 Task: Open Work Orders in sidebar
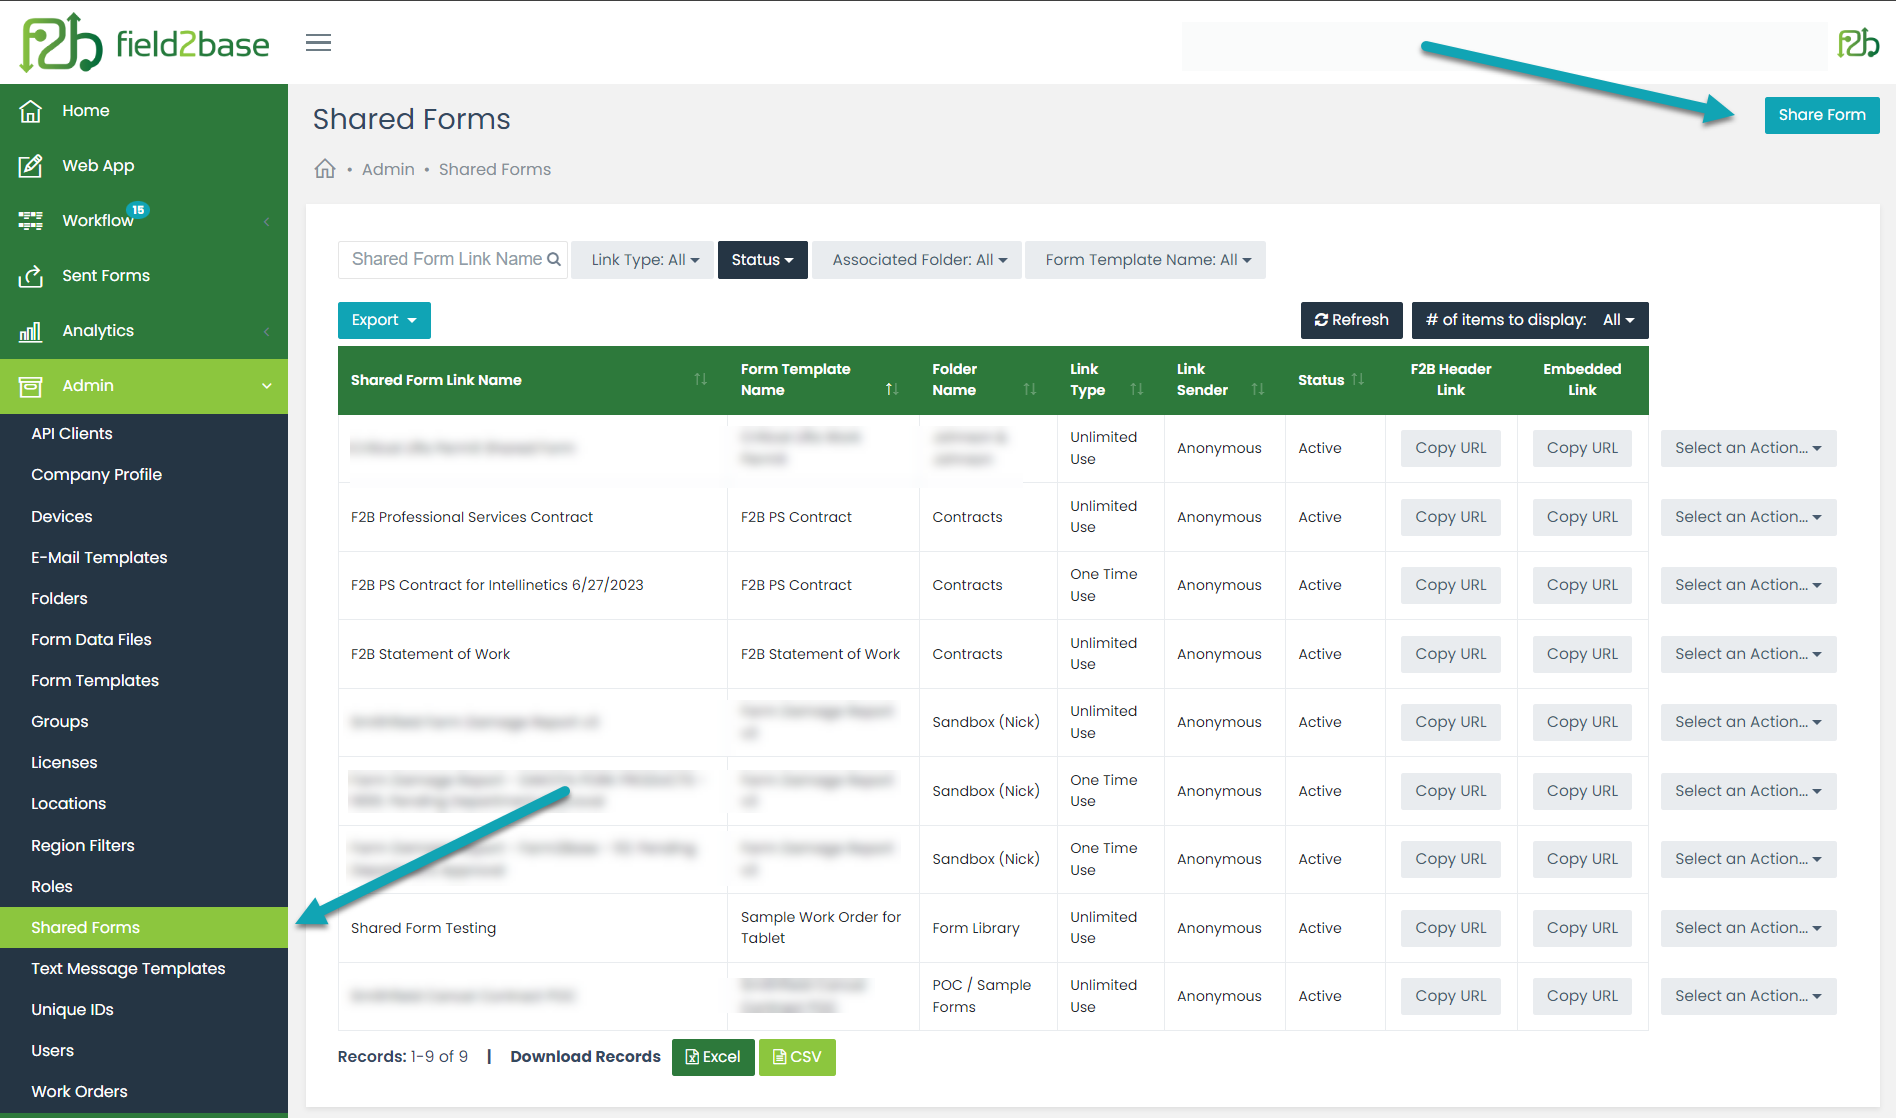pyautogui.click(x=79, y=1092)
